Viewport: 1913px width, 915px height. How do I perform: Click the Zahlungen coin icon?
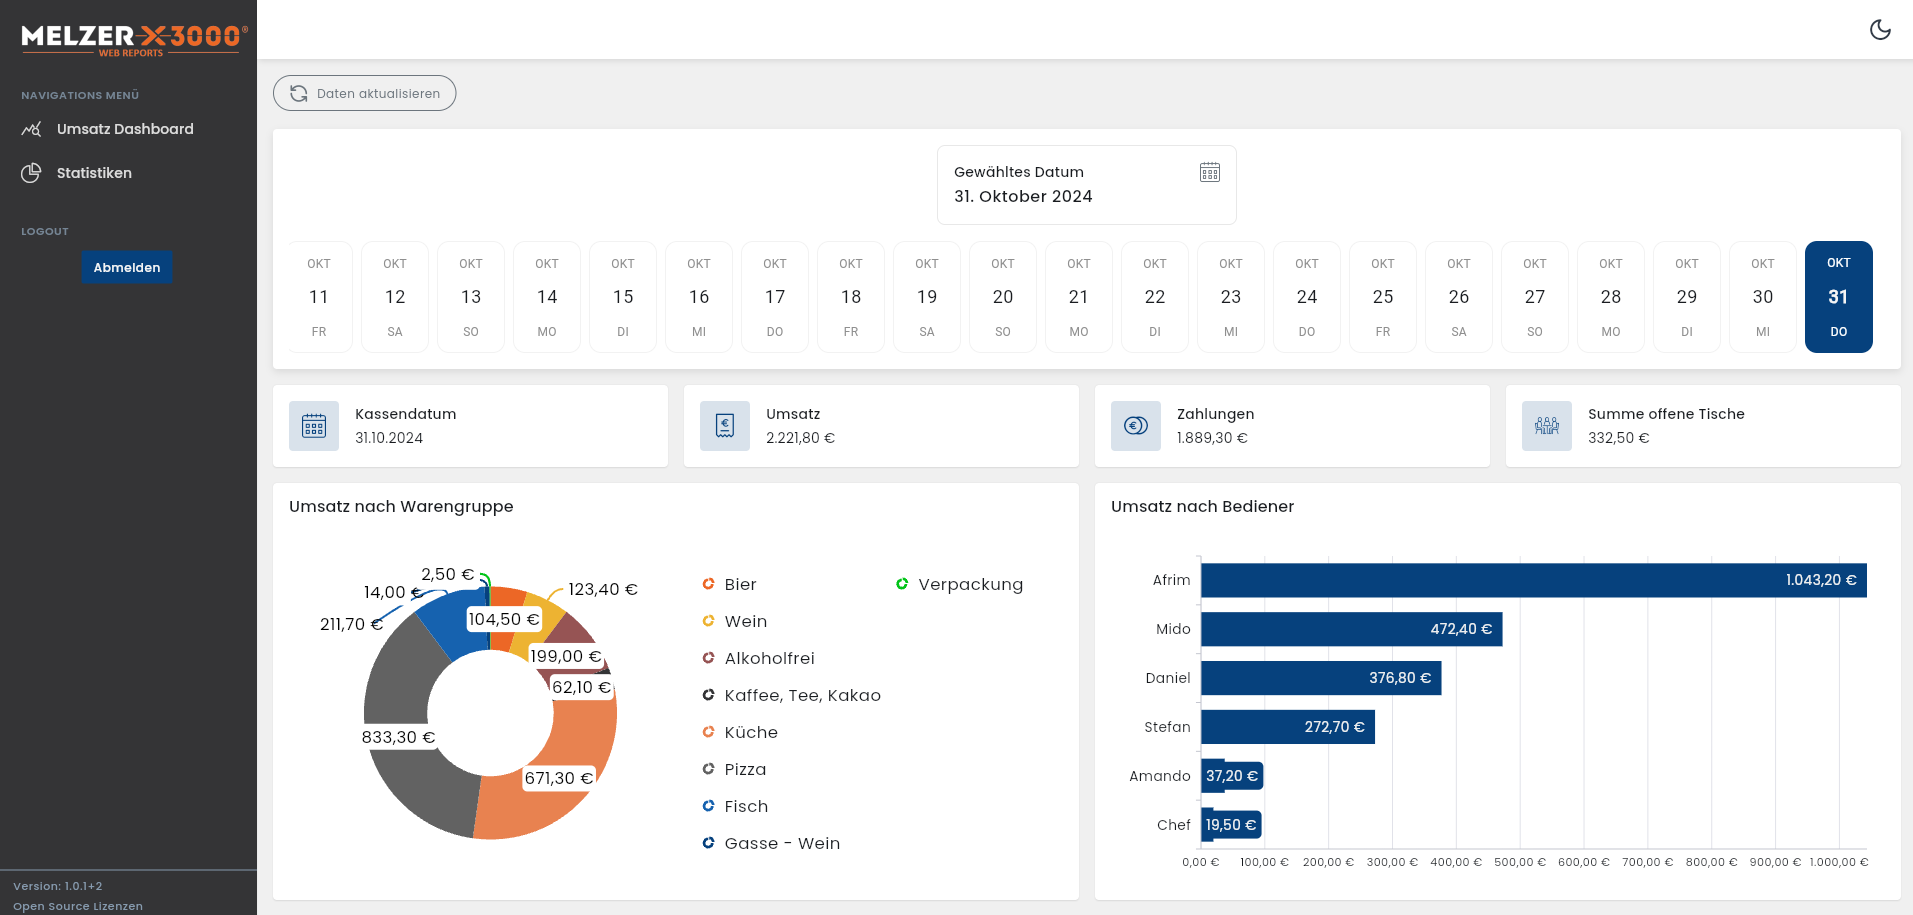1135,425
